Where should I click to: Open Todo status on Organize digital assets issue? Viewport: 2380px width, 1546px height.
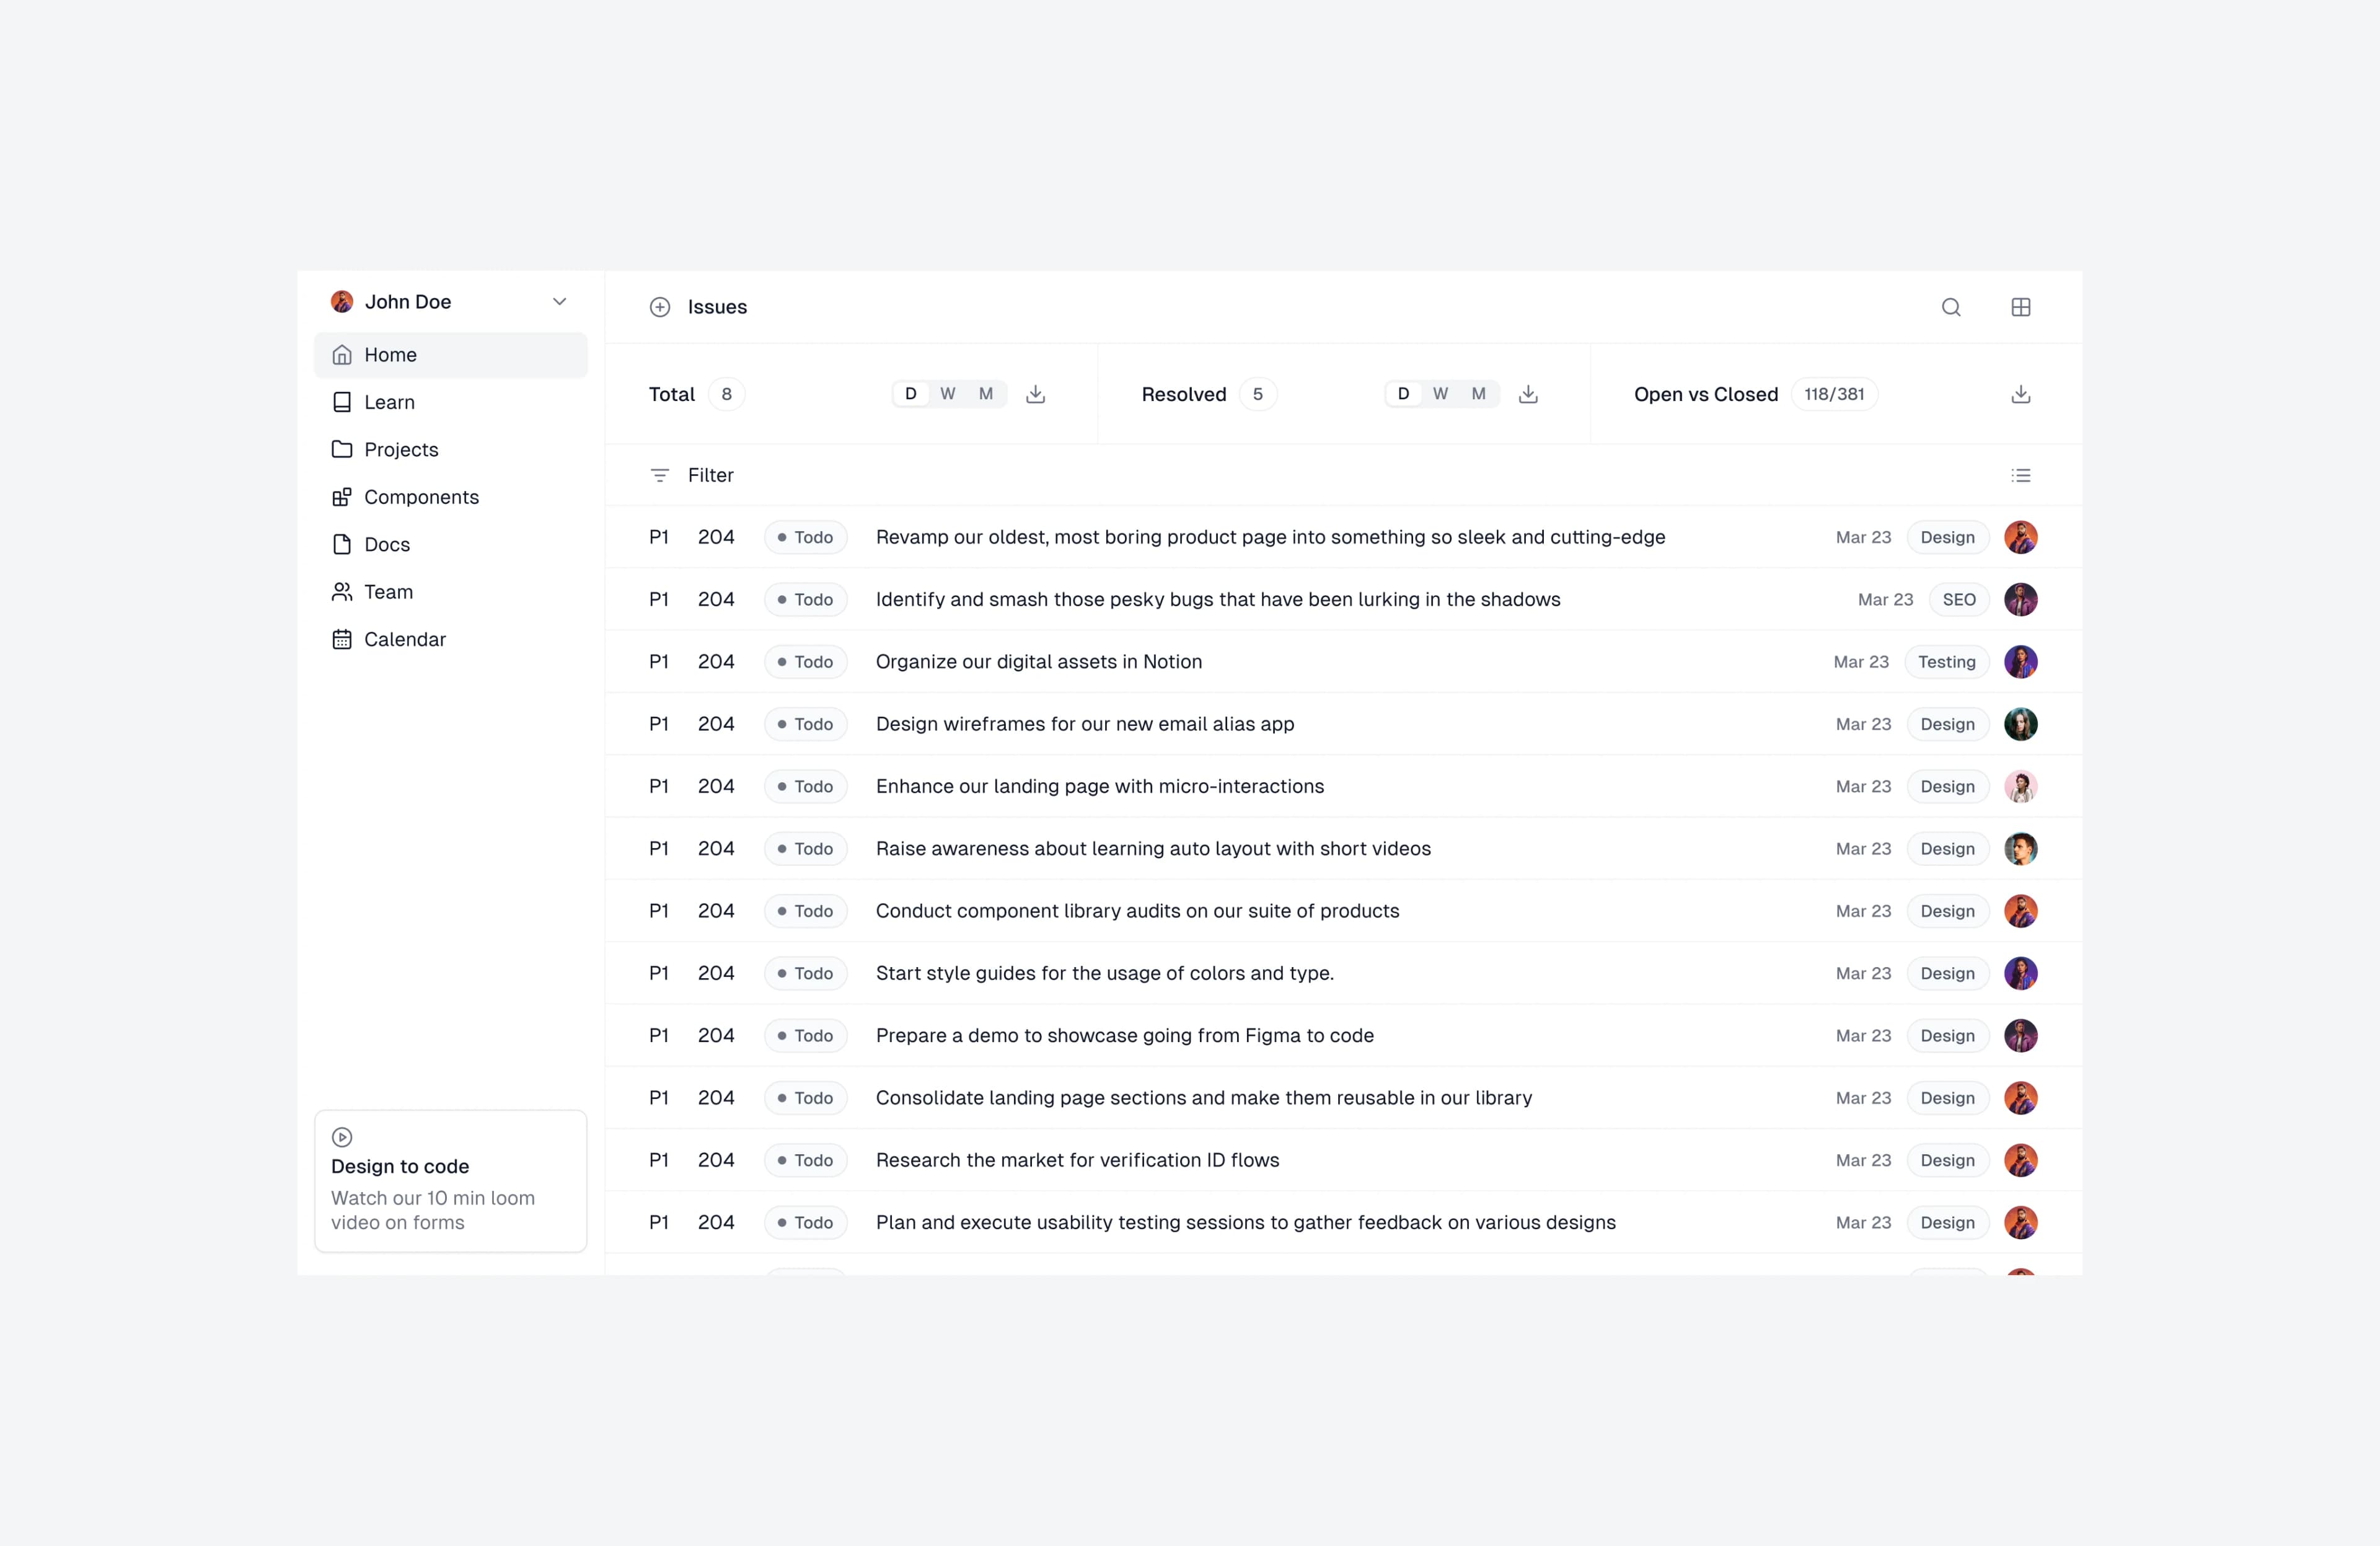[806, 662]
